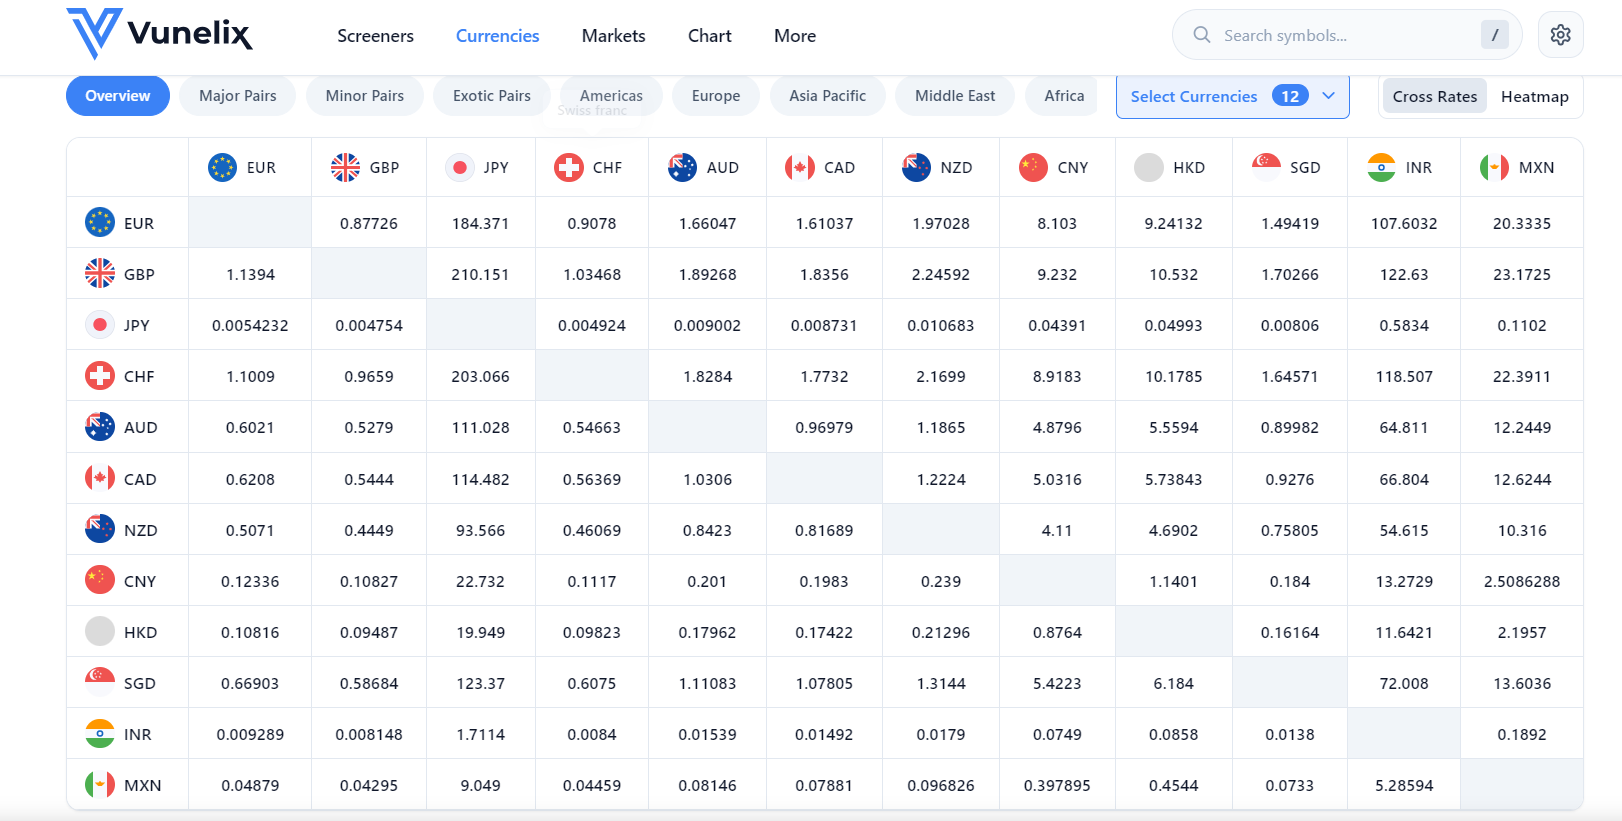The image size is (1622, 821).
Task: Click the 12 currencies count badge
Action: 1290,96
